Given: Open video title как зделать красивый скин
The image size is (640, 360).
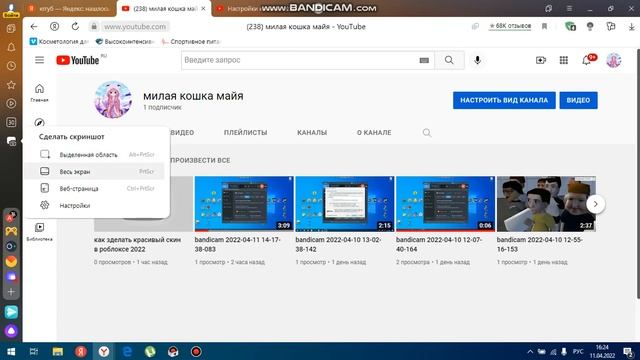Looking at the screenshot, I should tap(137, 244).
